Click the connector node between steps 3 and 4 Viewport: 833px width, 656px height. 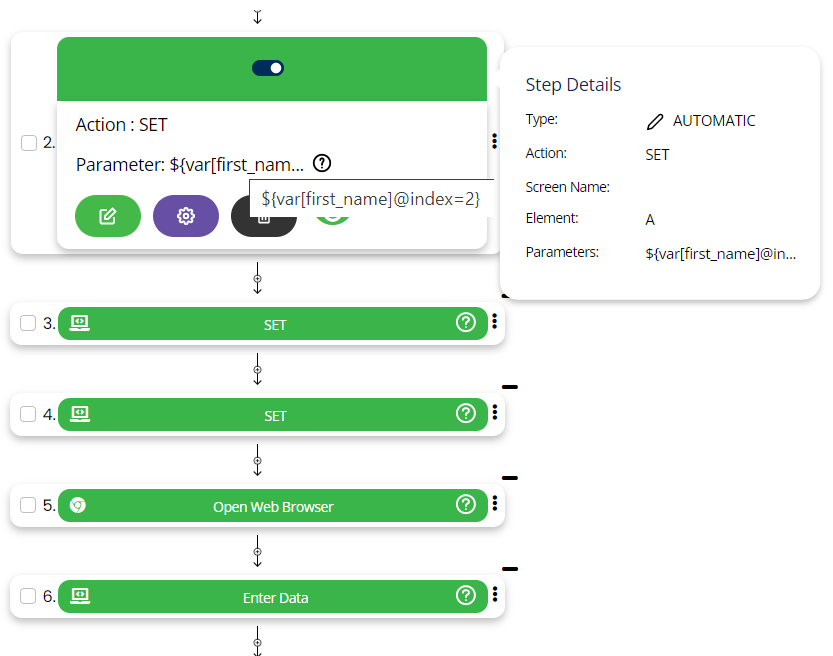(x=257, y=370)
